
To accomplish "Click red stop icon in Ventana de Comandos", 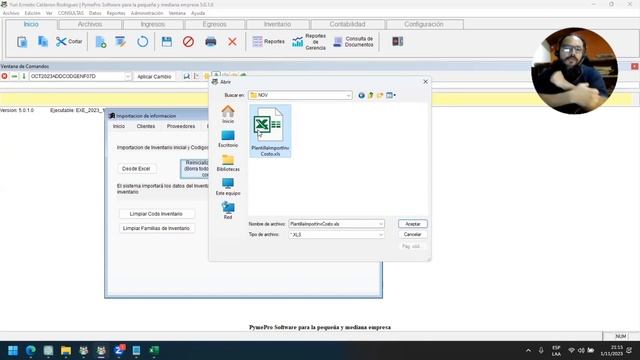I will (4, 76).
